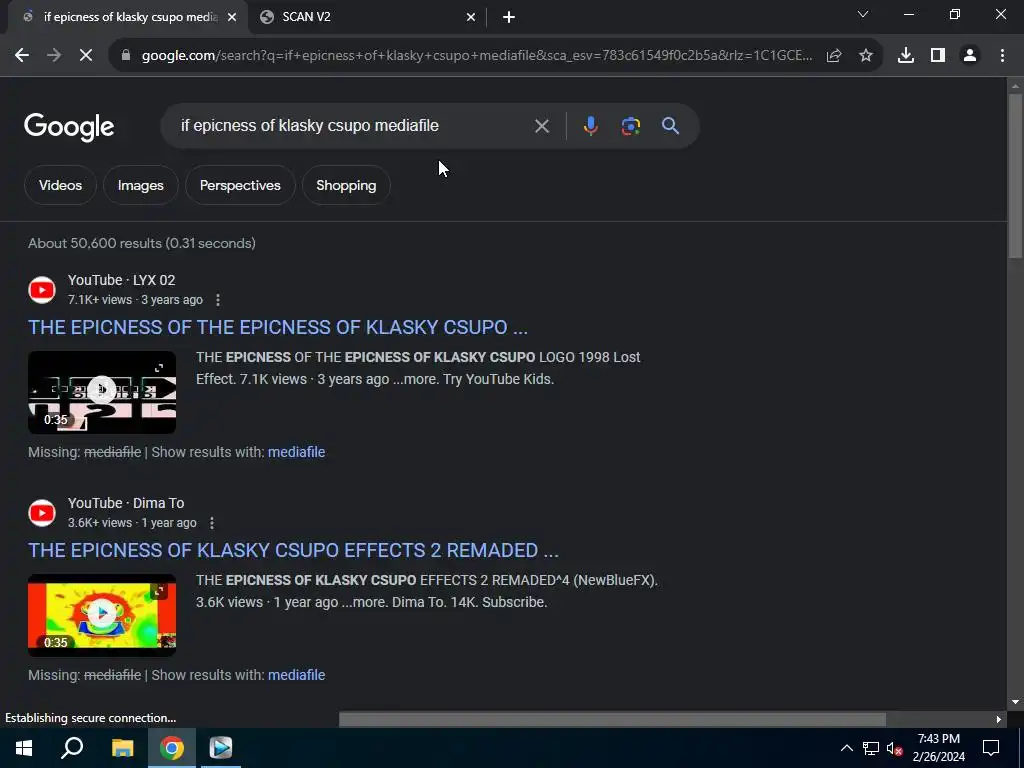Open Chrome downloads
Image resolution: width=1024 pixels, height=768 pixels.
(x=906, y=56)
